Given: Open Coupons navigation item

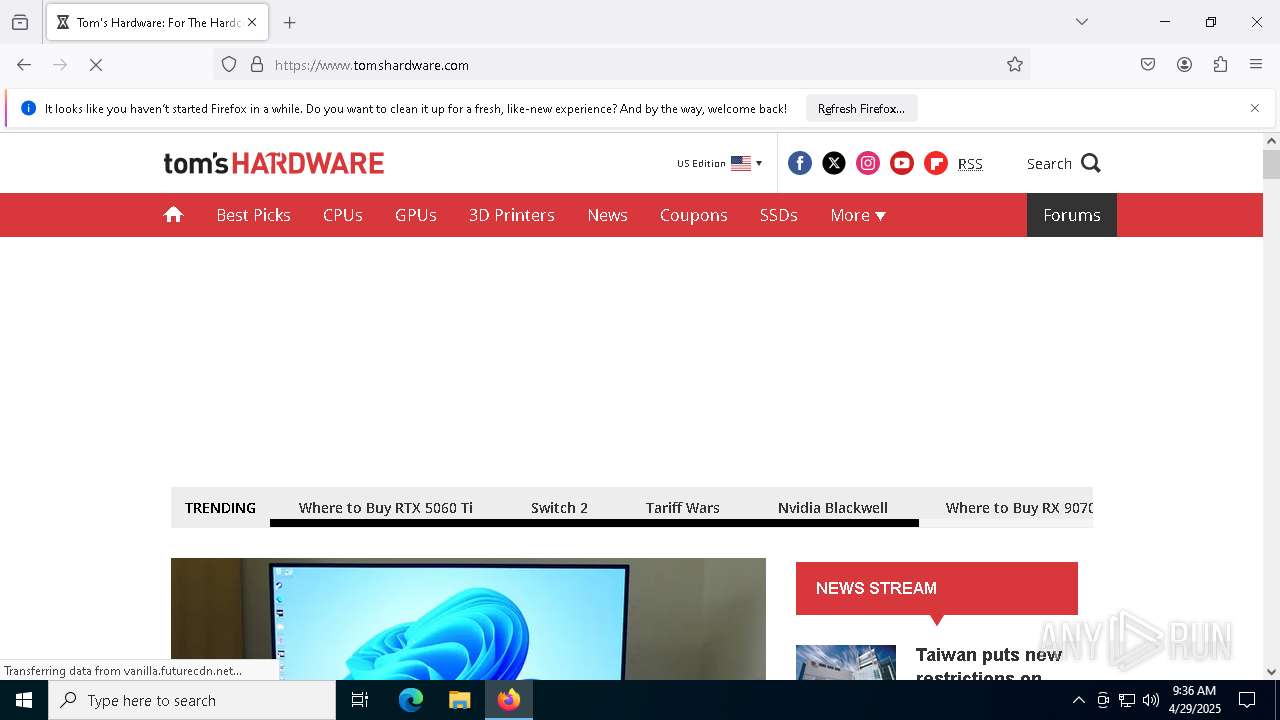Looking at the screenshot, I should pos(694,215).
